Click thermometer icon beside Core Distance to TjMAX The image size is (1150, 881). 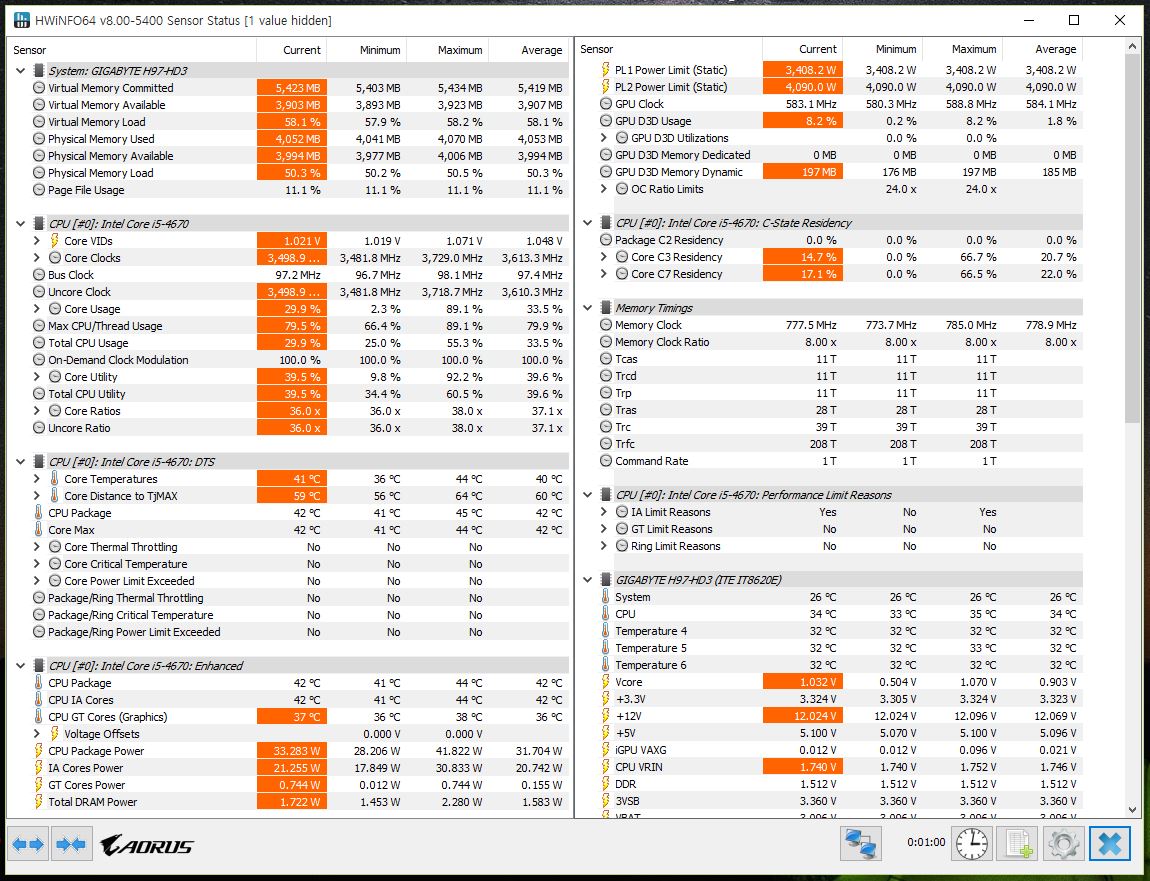coord(54,495)
